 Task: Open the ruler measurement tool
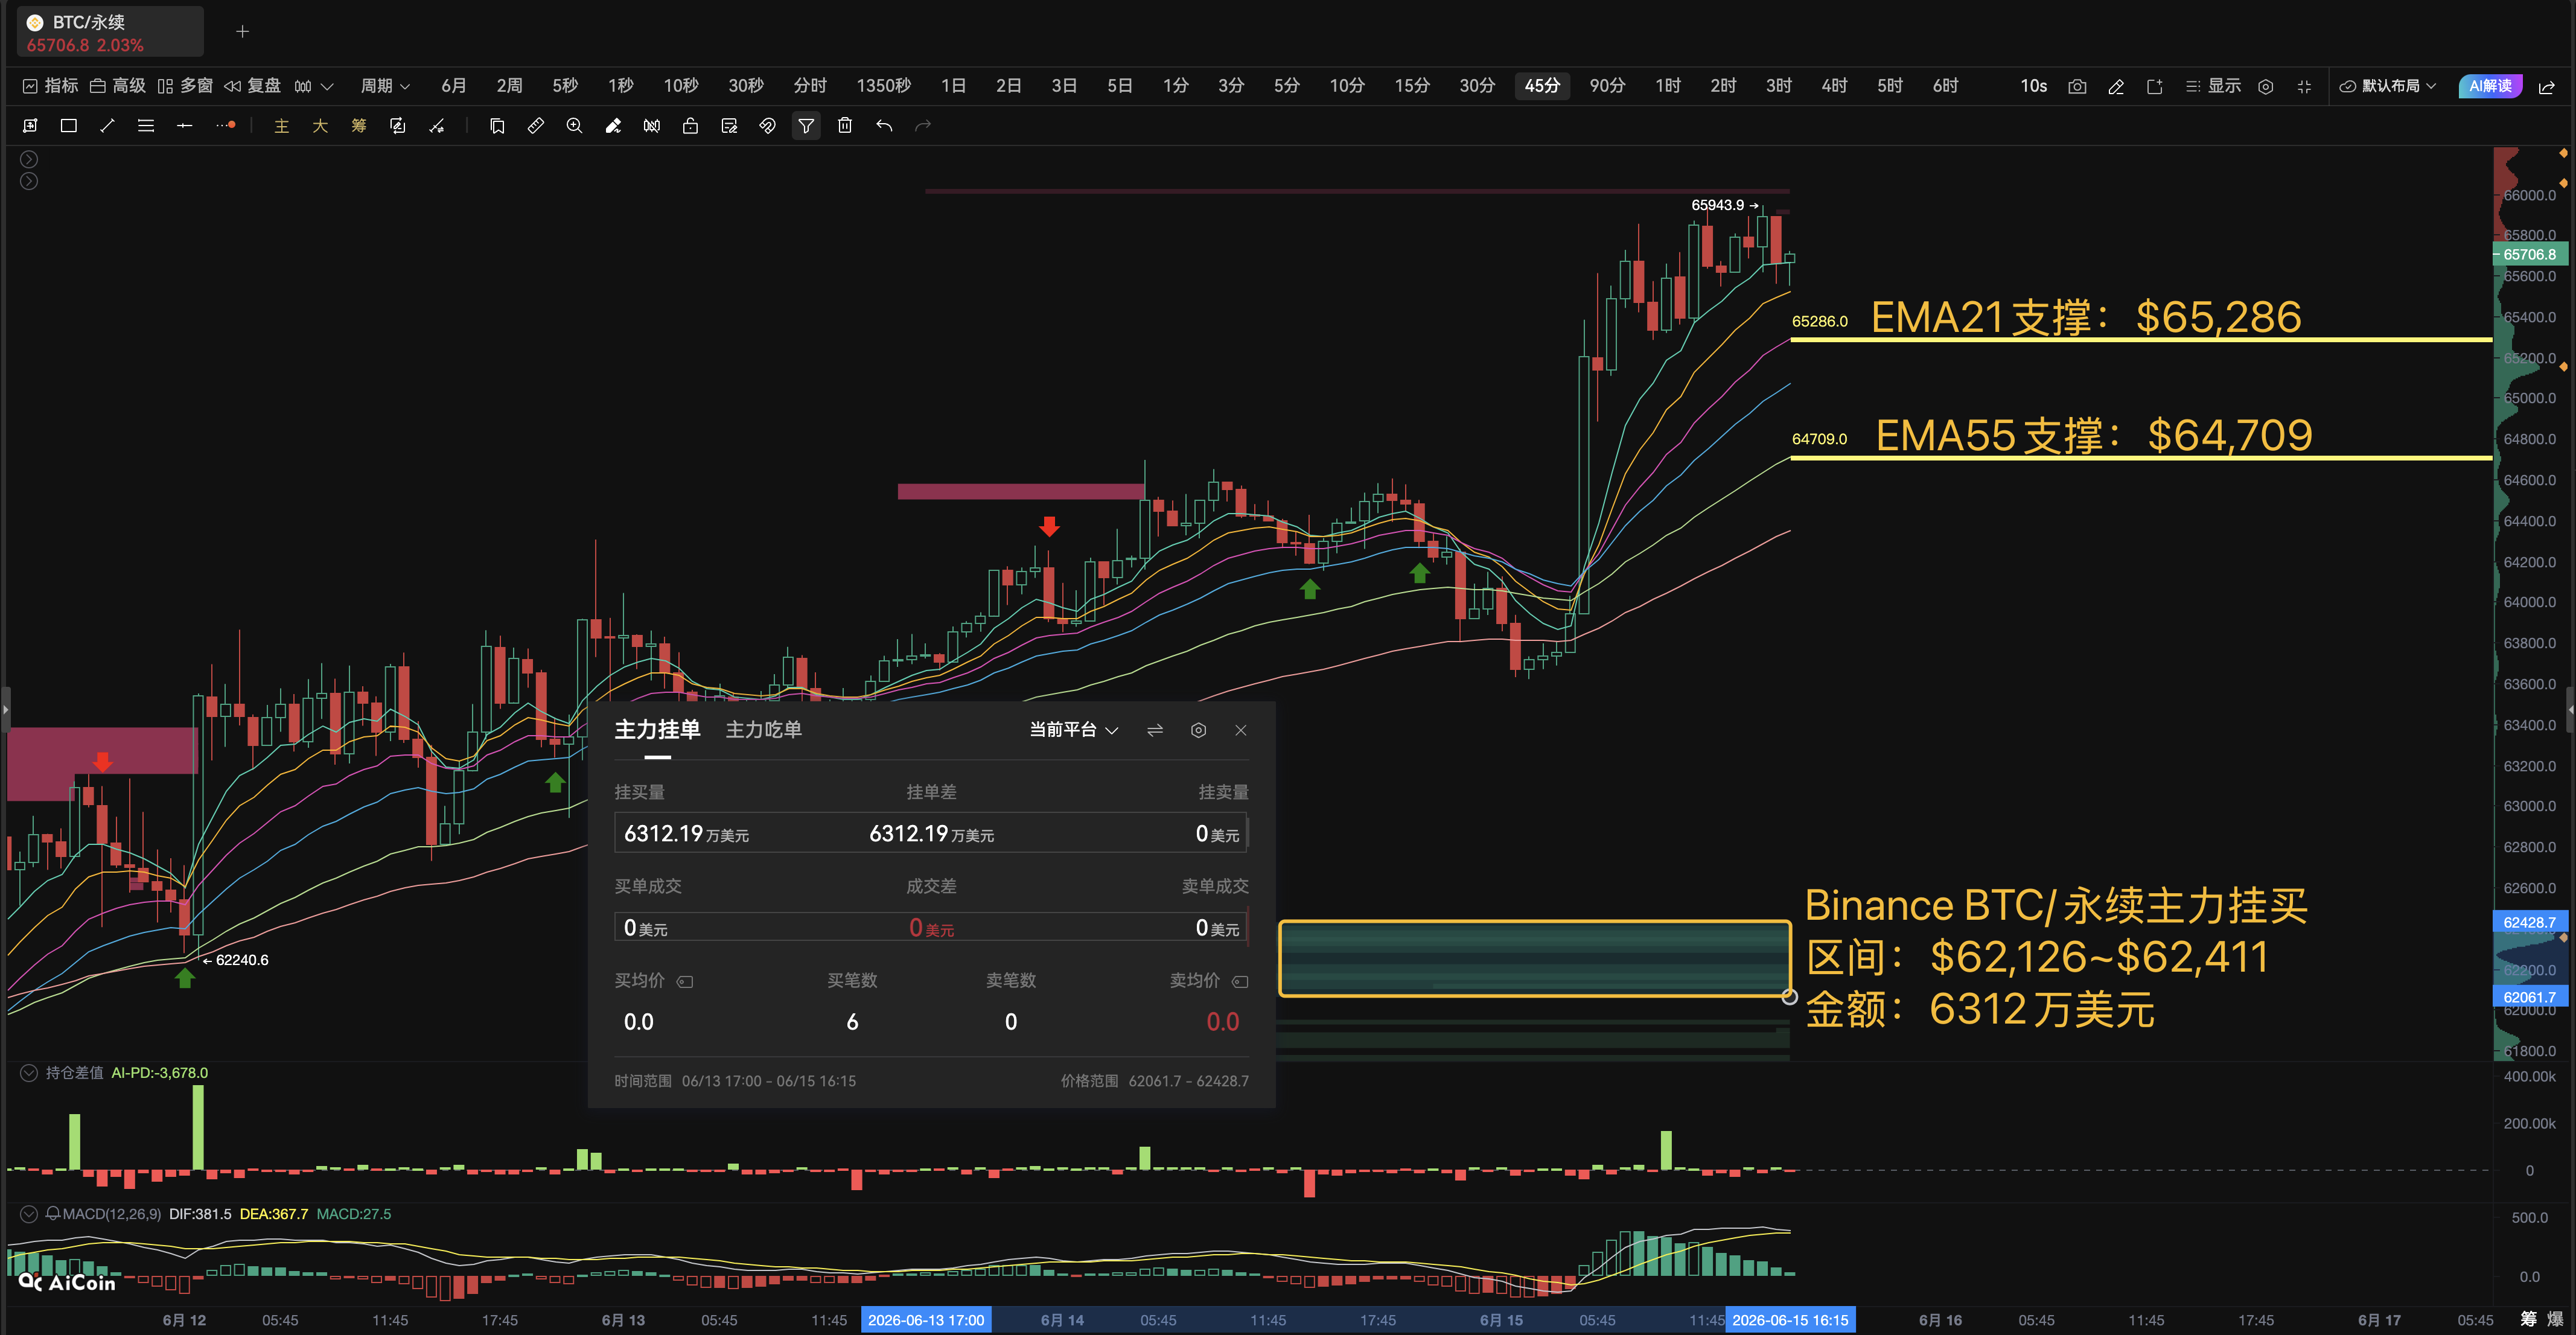[536, 126]
